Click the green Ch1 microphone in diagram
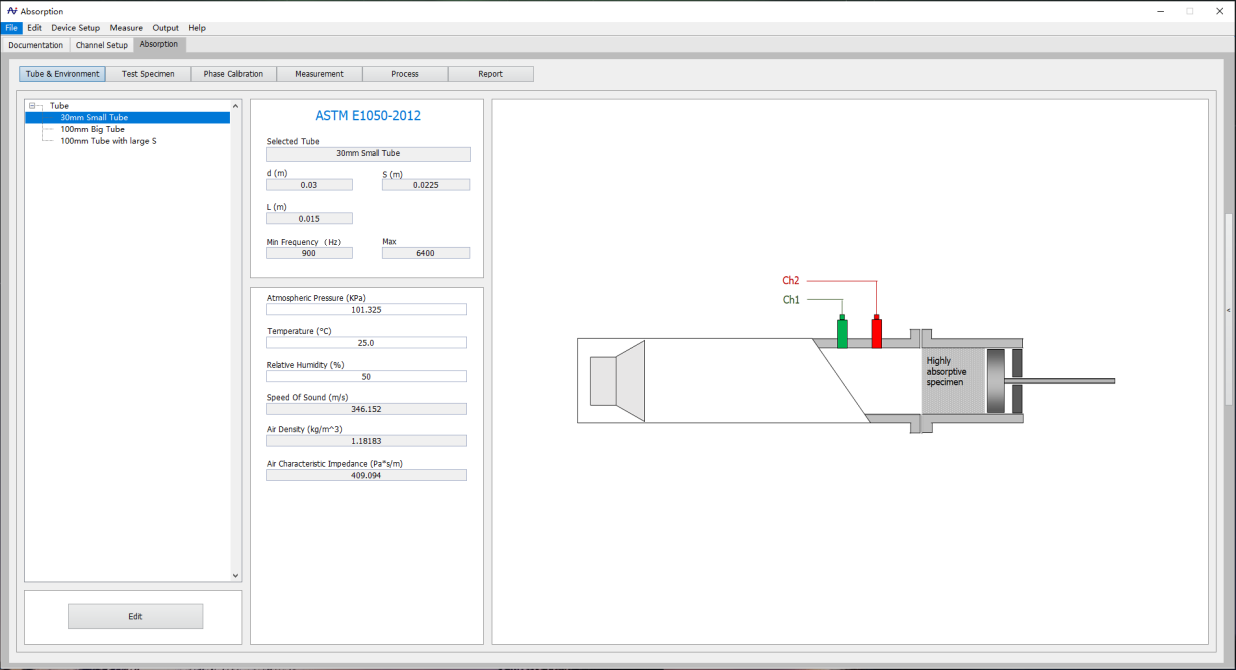 click(842, 332)
